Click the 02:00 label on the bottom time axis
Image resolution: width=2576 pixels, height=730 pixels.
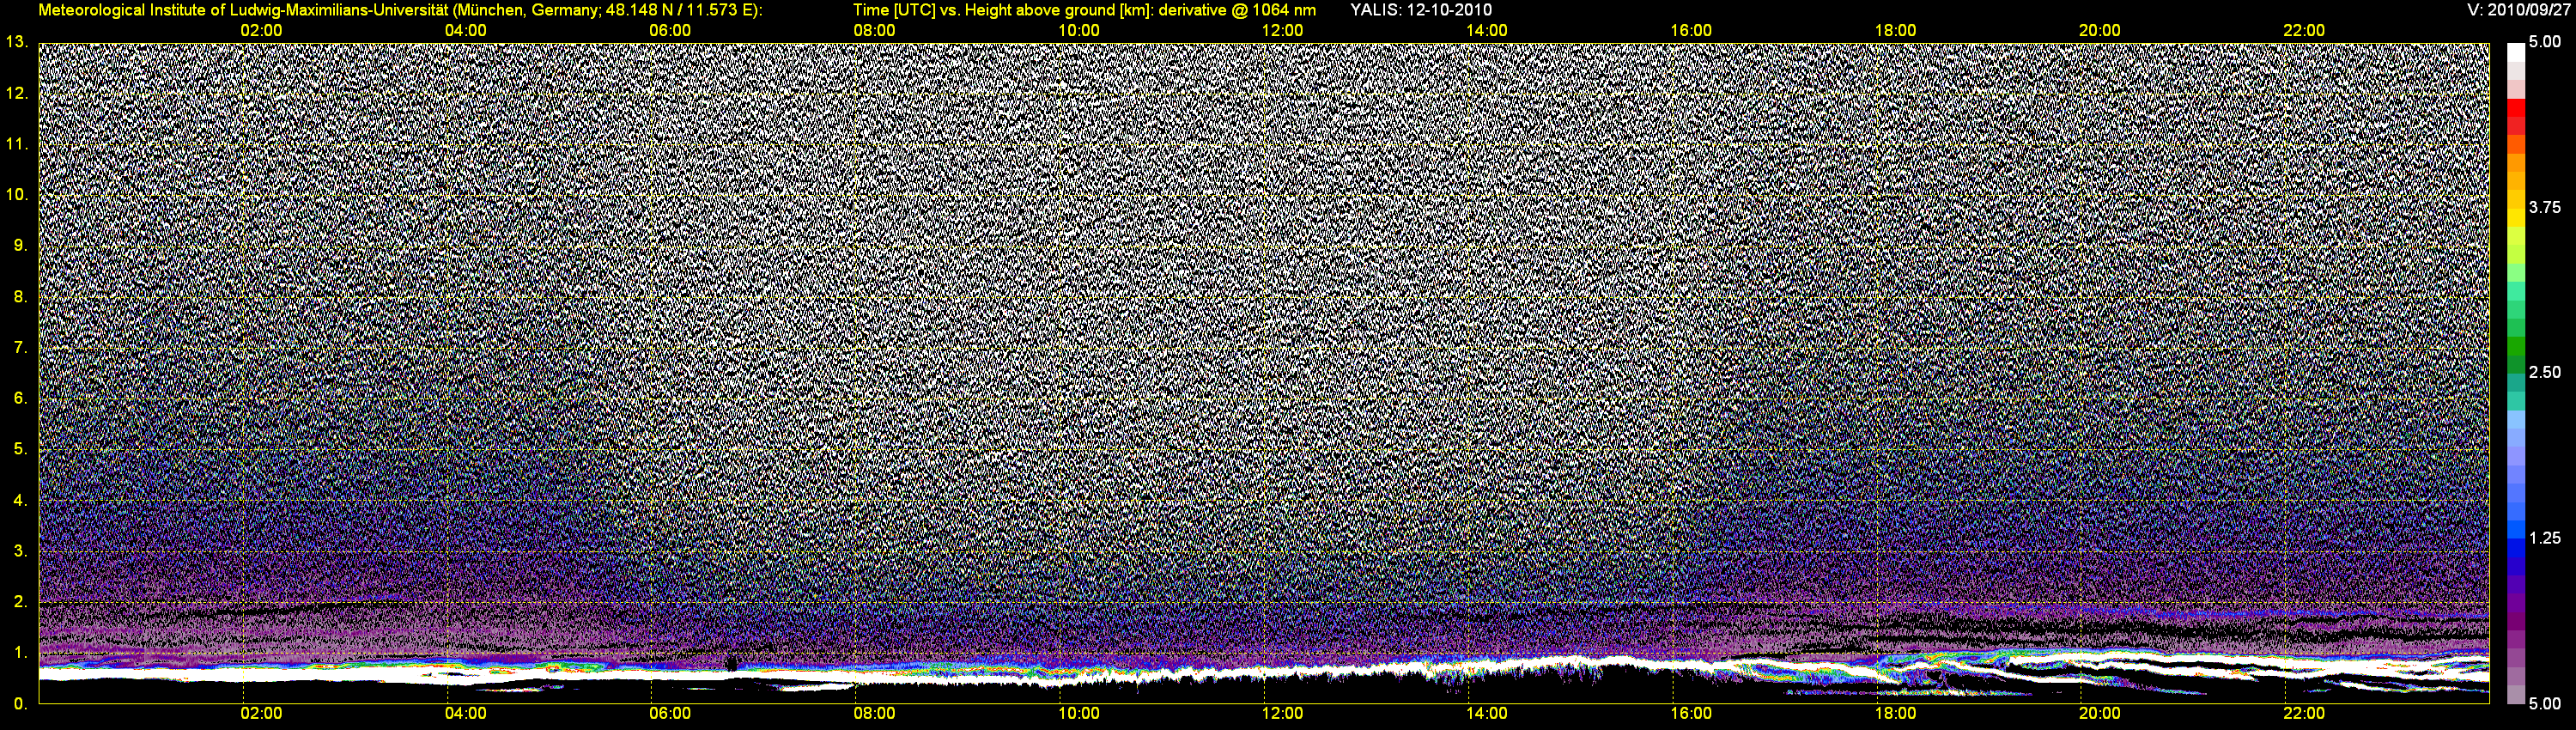pyautogui.click(x=261, y=714)
